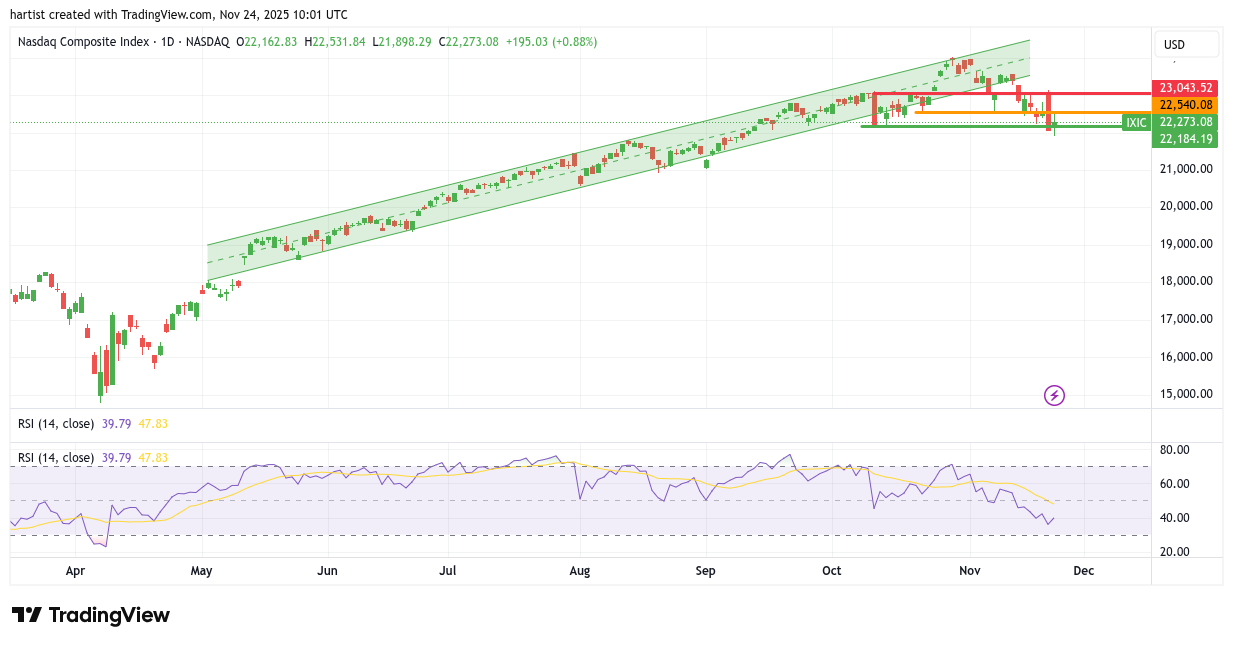Click the yellow 47.83 RSI average value
Screen dimensions: 1233x645
click(153, 424)
